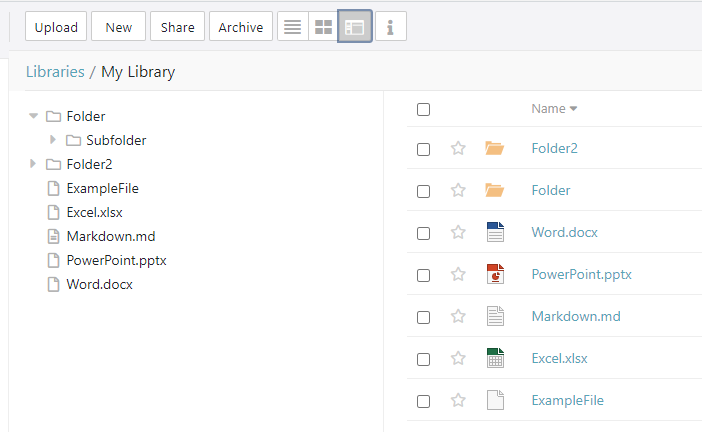Click the Excel.xlsx spreadsheet icon in list
This screenshot has height=432, width=702.
coord(494,359)
